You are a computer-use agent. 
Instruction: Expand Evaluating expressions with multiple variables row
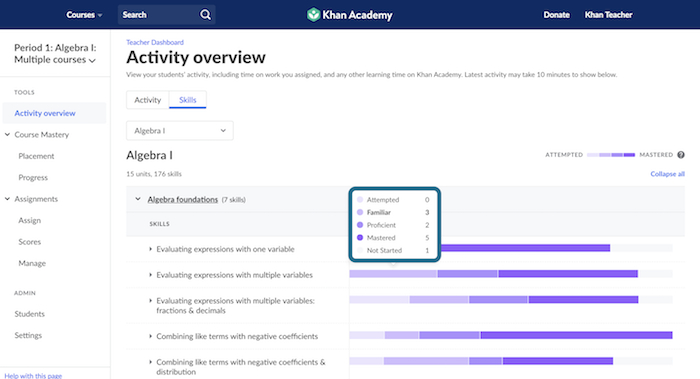tap(150, 275)
